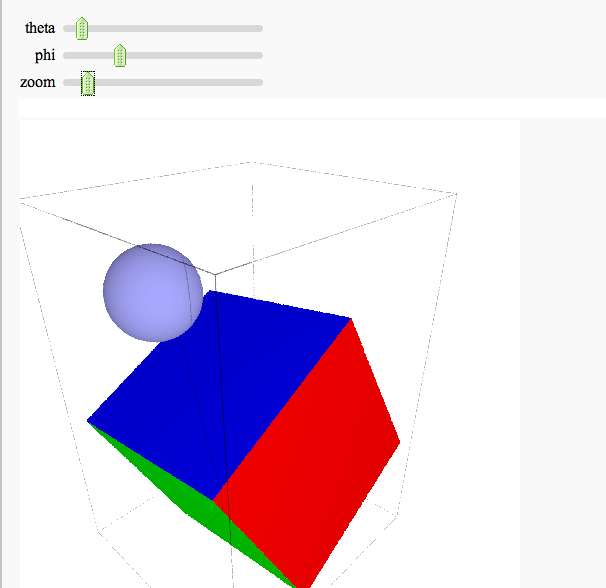Click the rightmost corner of the red face

[399, 441]
